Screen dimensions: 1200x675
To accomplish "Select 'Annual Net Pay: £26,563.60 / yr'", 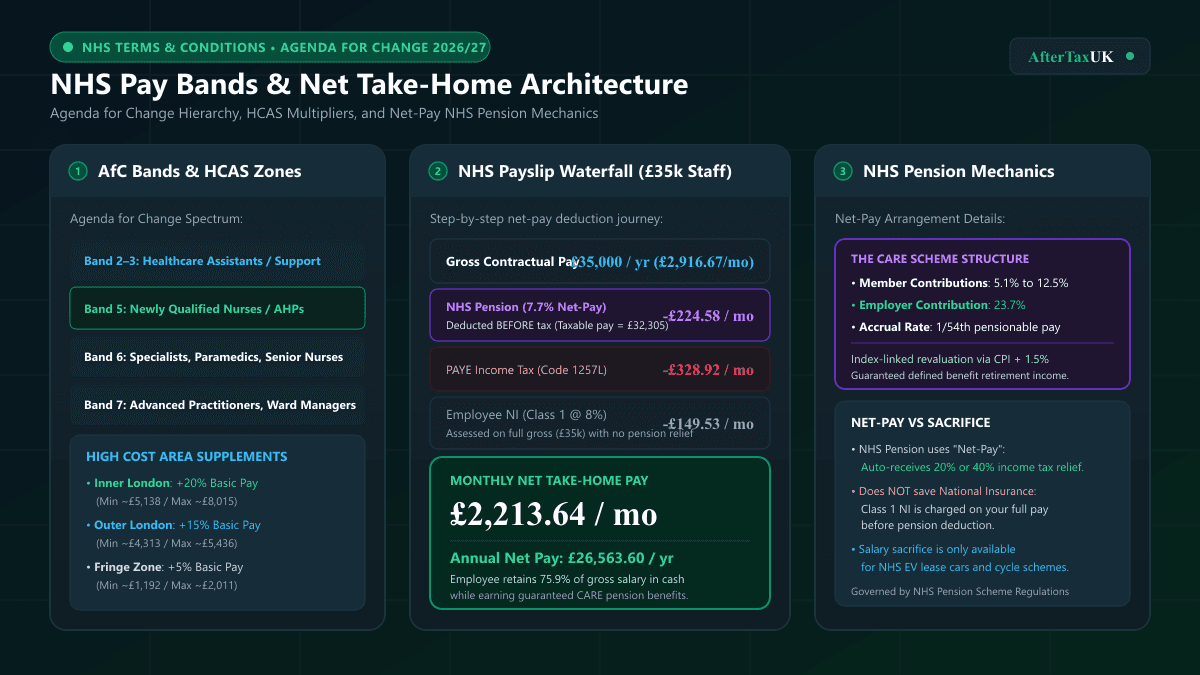I will (x=561, y=558).
